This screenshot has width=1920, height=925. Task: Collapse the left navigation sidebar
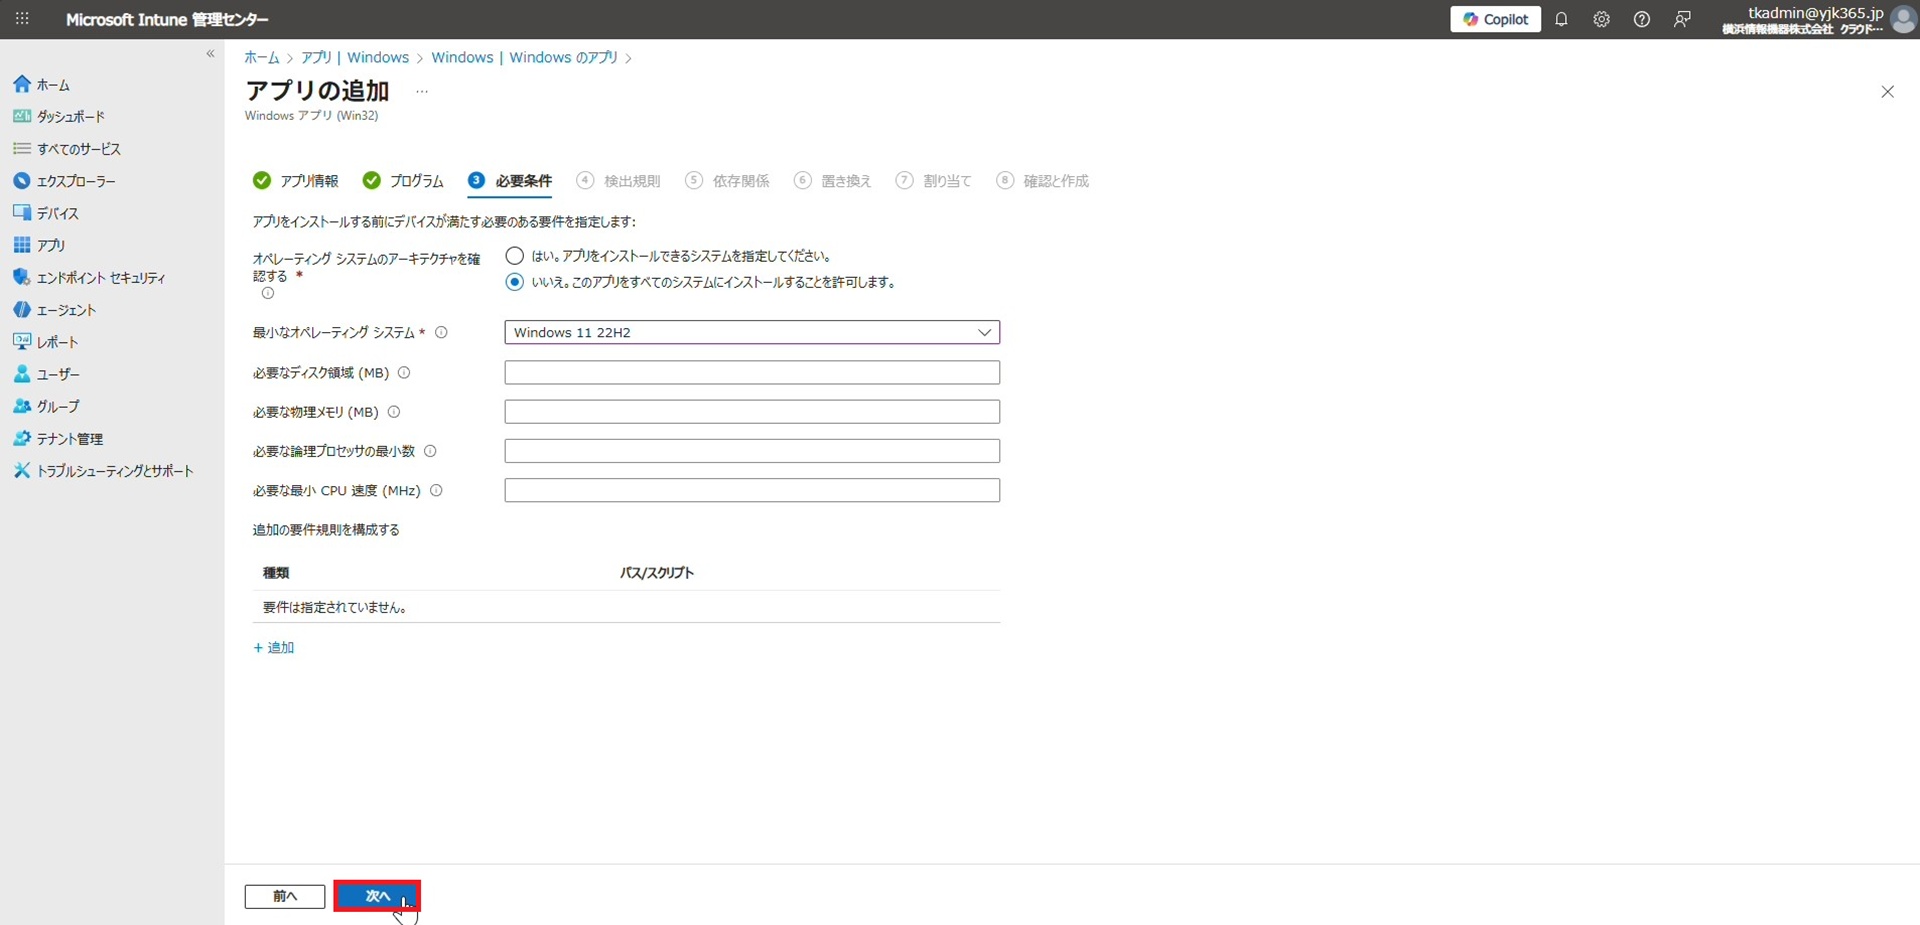coord(210,54)
